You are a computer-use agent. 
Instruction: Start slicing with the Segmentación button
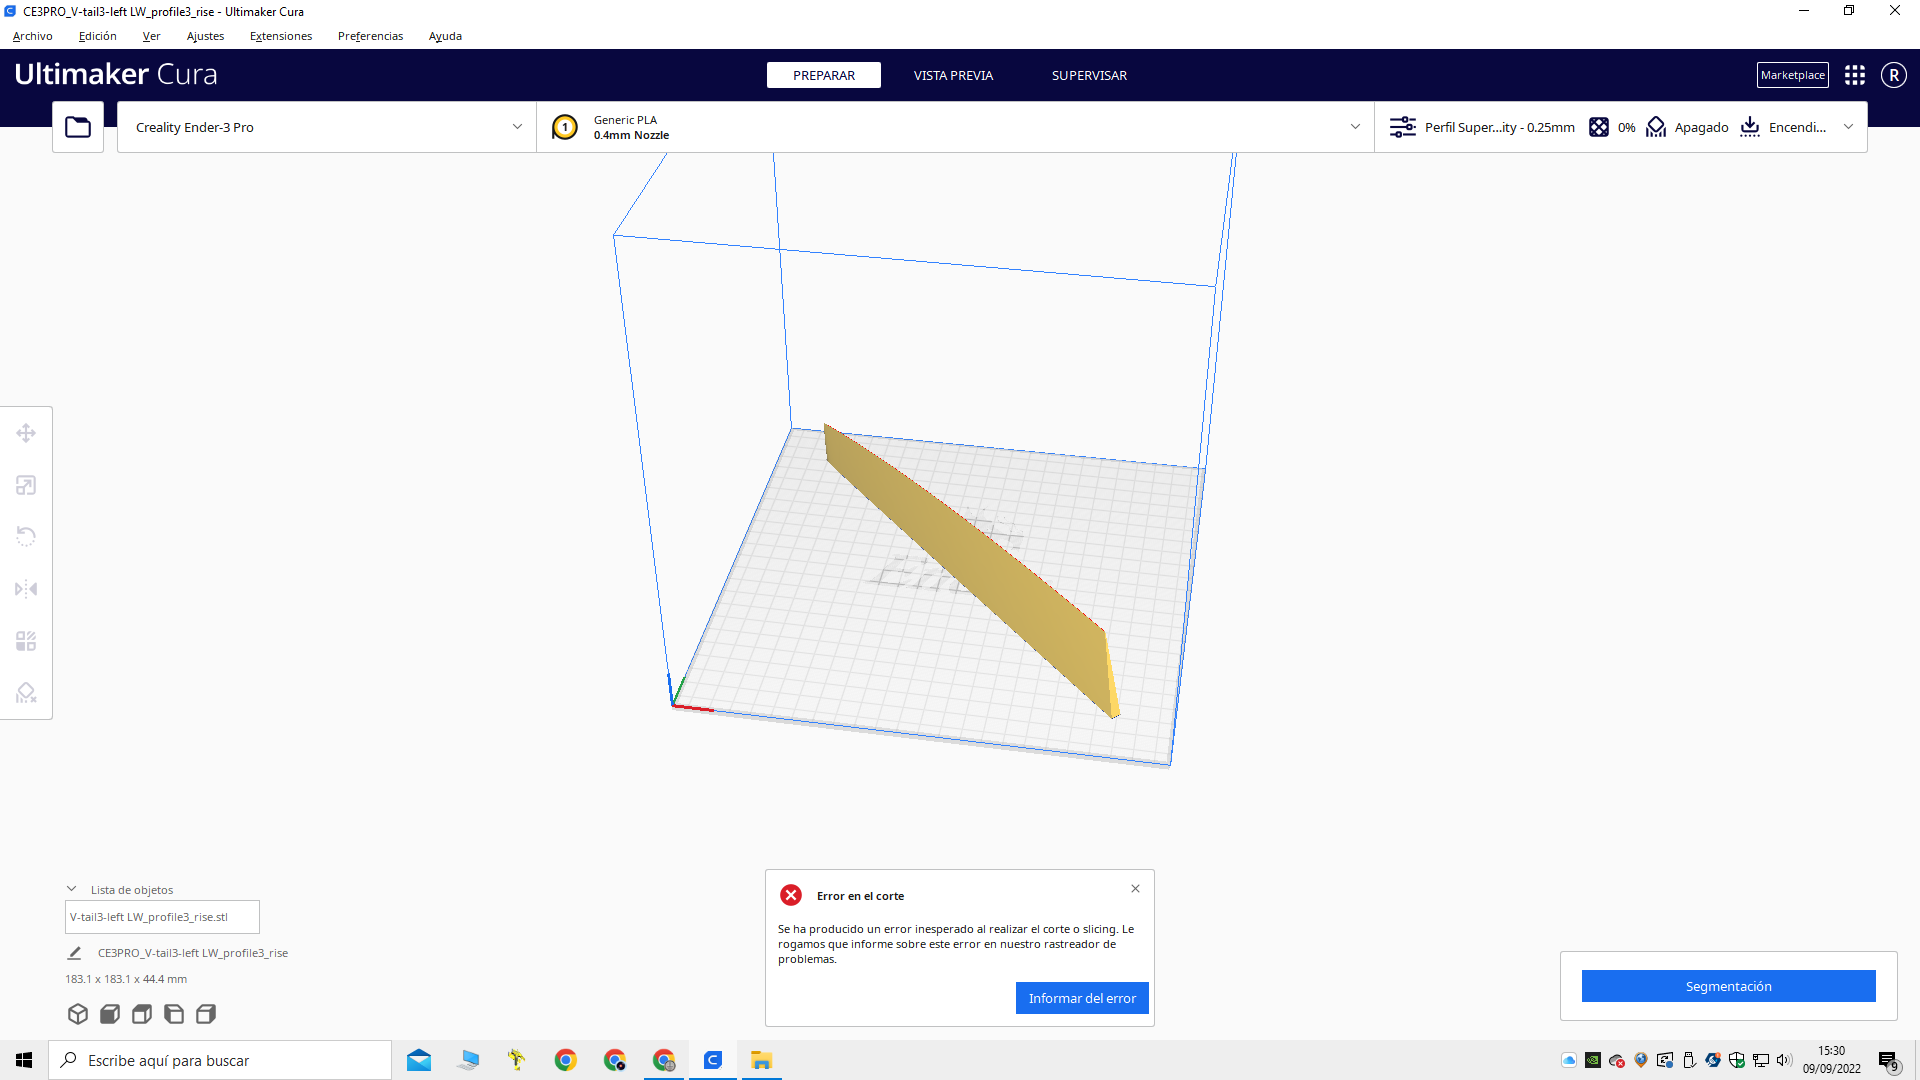pos(1728,986)
